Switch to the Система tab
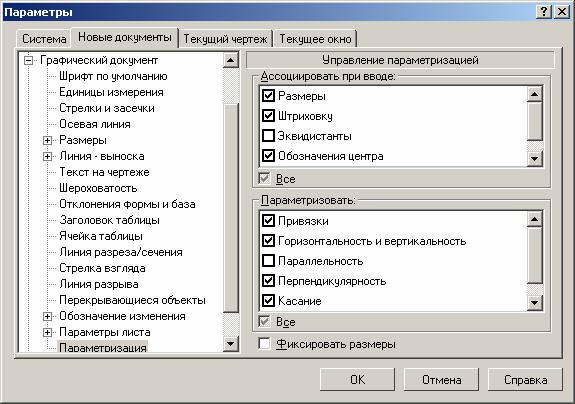575x404 pixels. pyautogui.click(x=44, y=39)
